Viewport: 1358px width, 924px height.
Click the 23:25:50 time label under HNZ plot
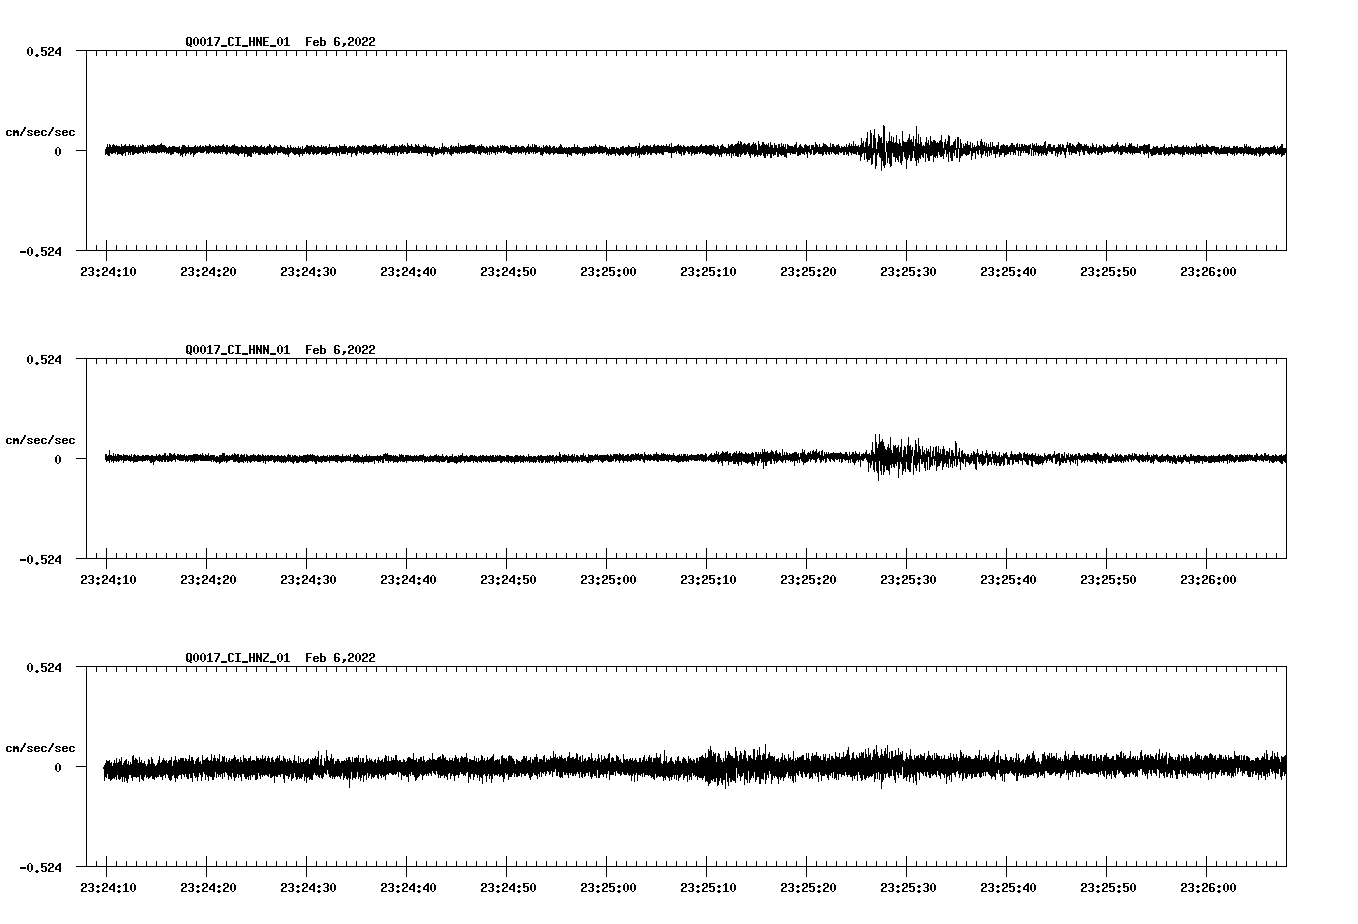(x=1108, y=888)
